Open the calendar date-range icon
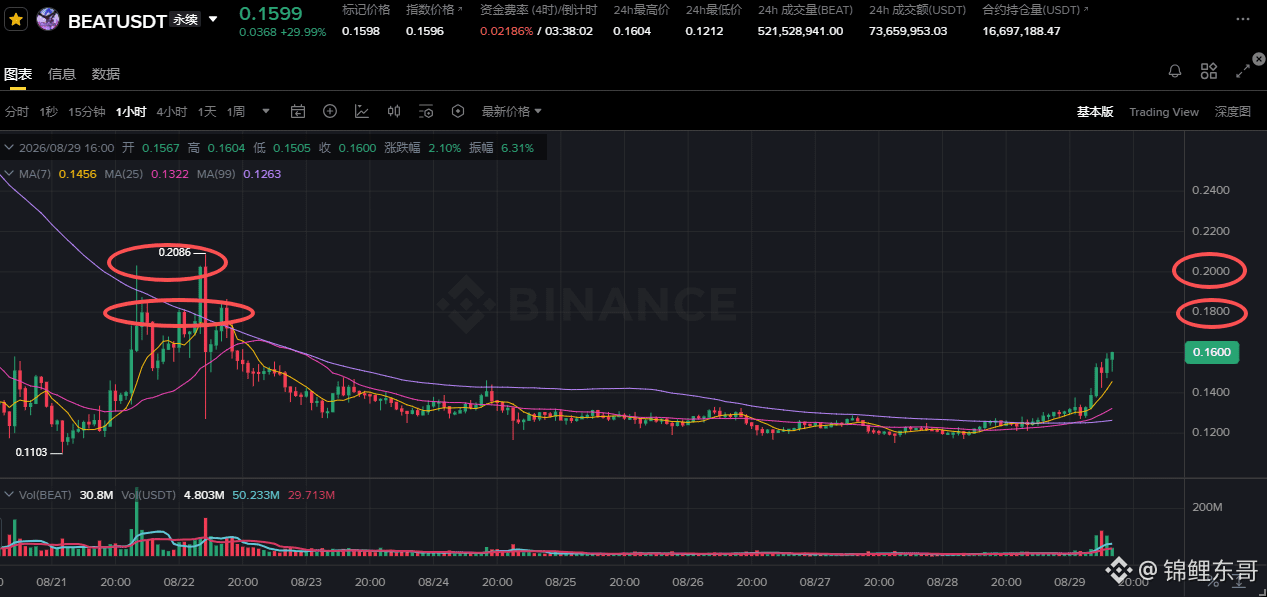The image size is (1267, 597). (x=298, y=111)
